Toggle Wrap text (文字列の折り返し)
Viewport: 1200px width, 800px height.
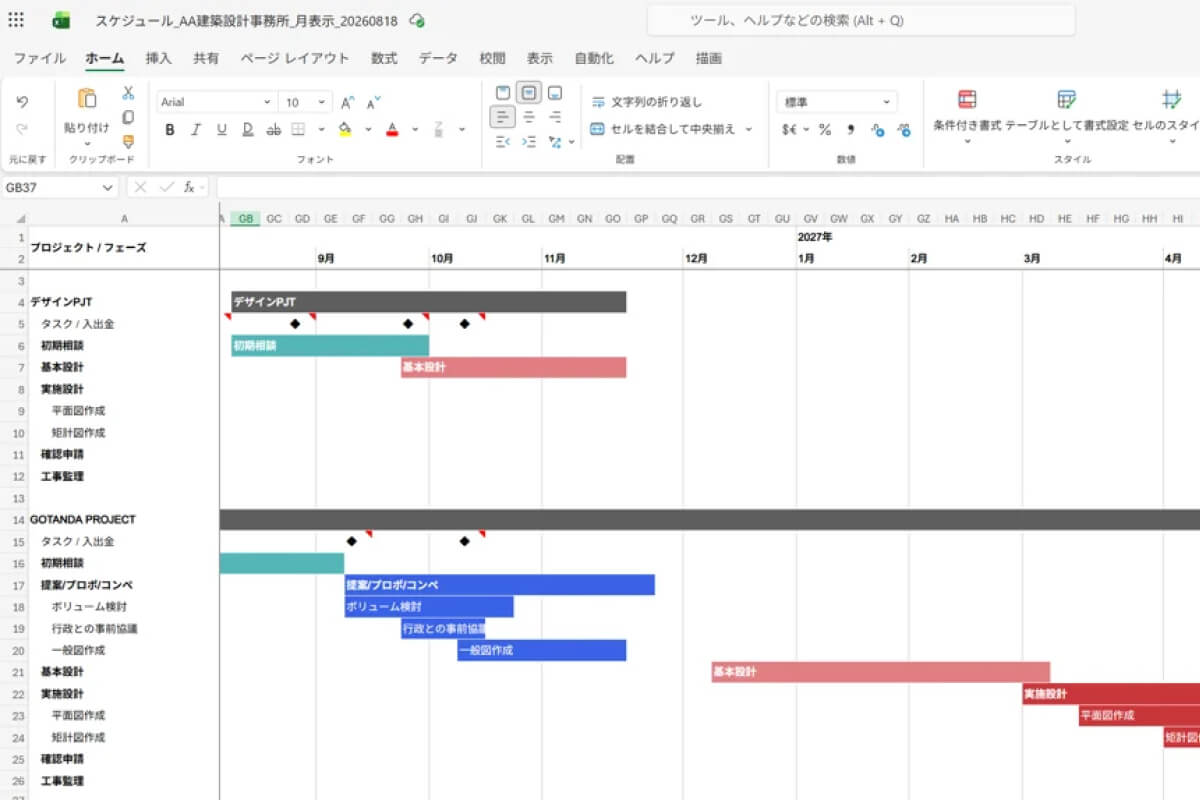point(647,102)
